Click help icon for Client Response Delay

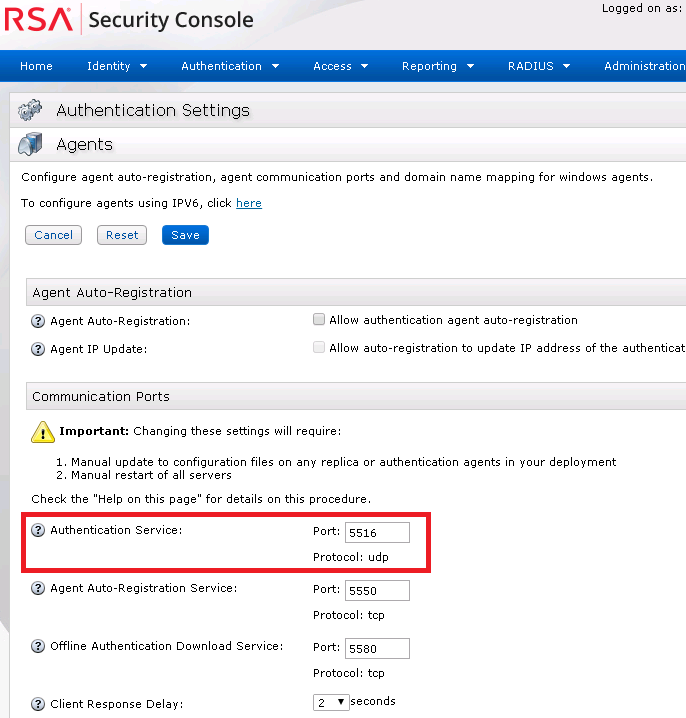click(39, 704)
